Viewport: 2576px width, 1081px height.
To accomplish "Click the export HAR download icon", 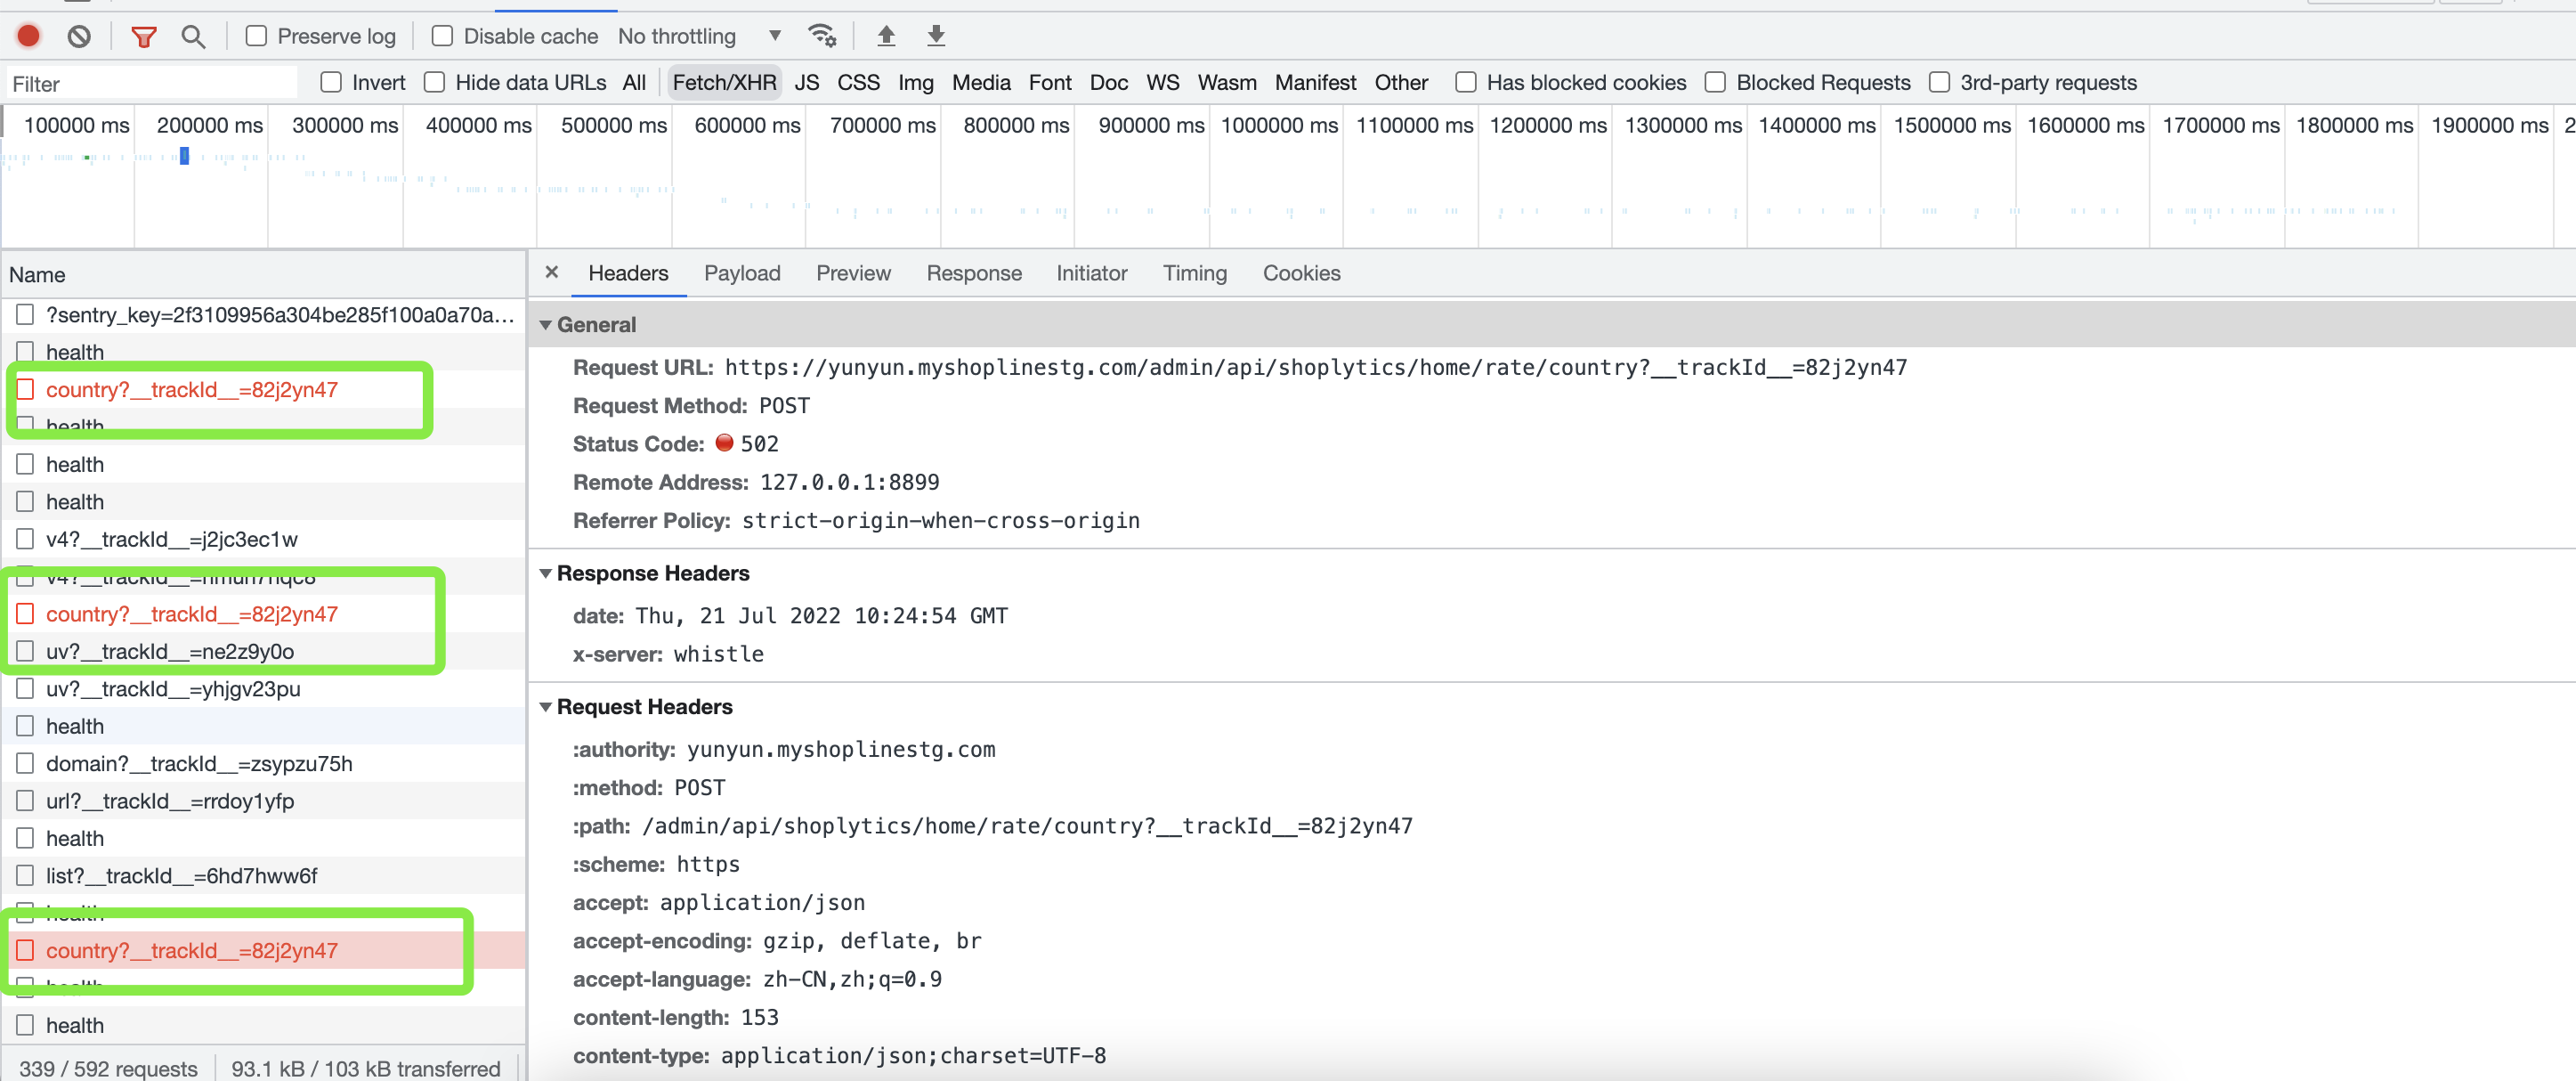I will click(x=936, y=37).
